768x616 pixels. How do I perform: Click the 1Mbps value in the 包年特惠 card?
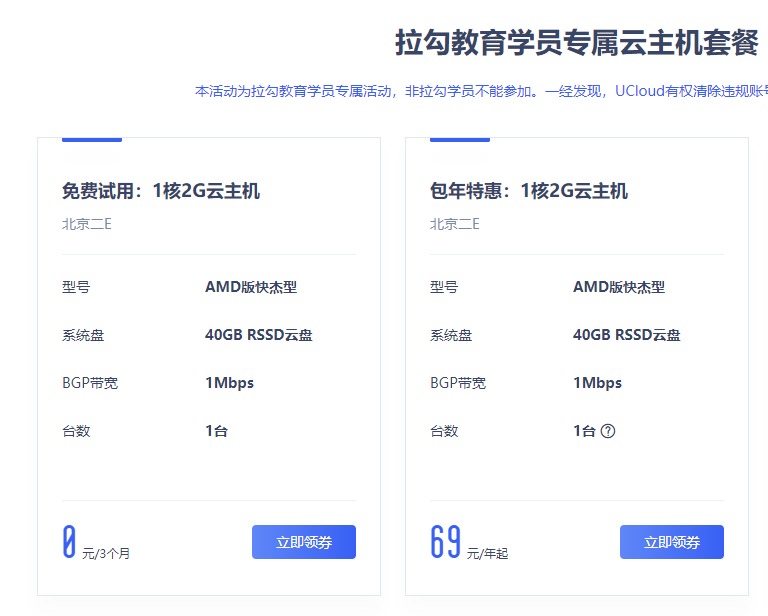click(x=598, y=383)
